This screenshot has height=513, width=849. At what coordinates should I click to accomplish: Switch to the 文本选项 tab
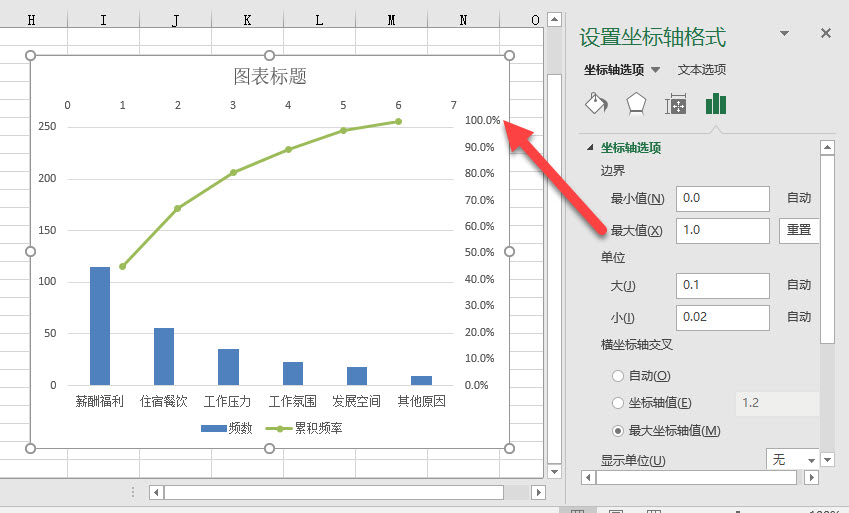702,70
